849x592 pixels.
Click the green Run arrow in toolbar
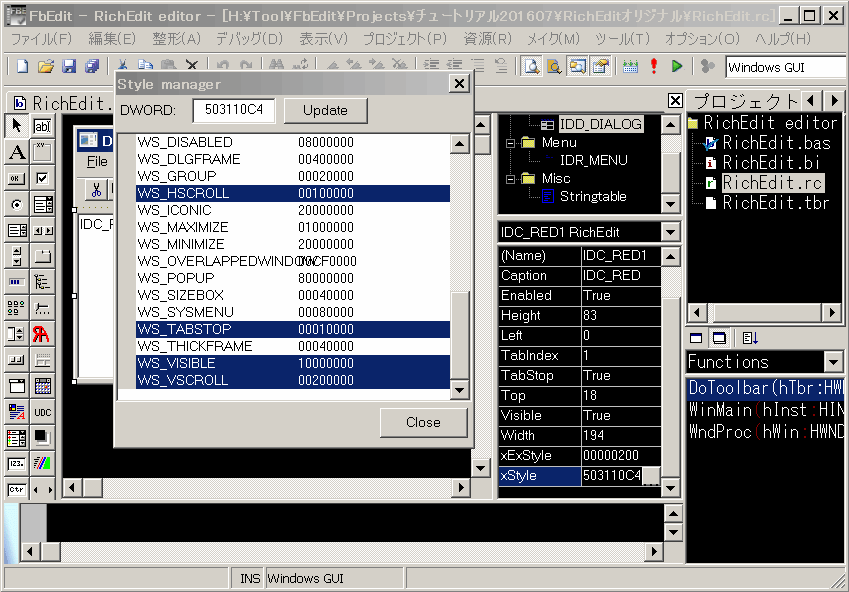677,67
